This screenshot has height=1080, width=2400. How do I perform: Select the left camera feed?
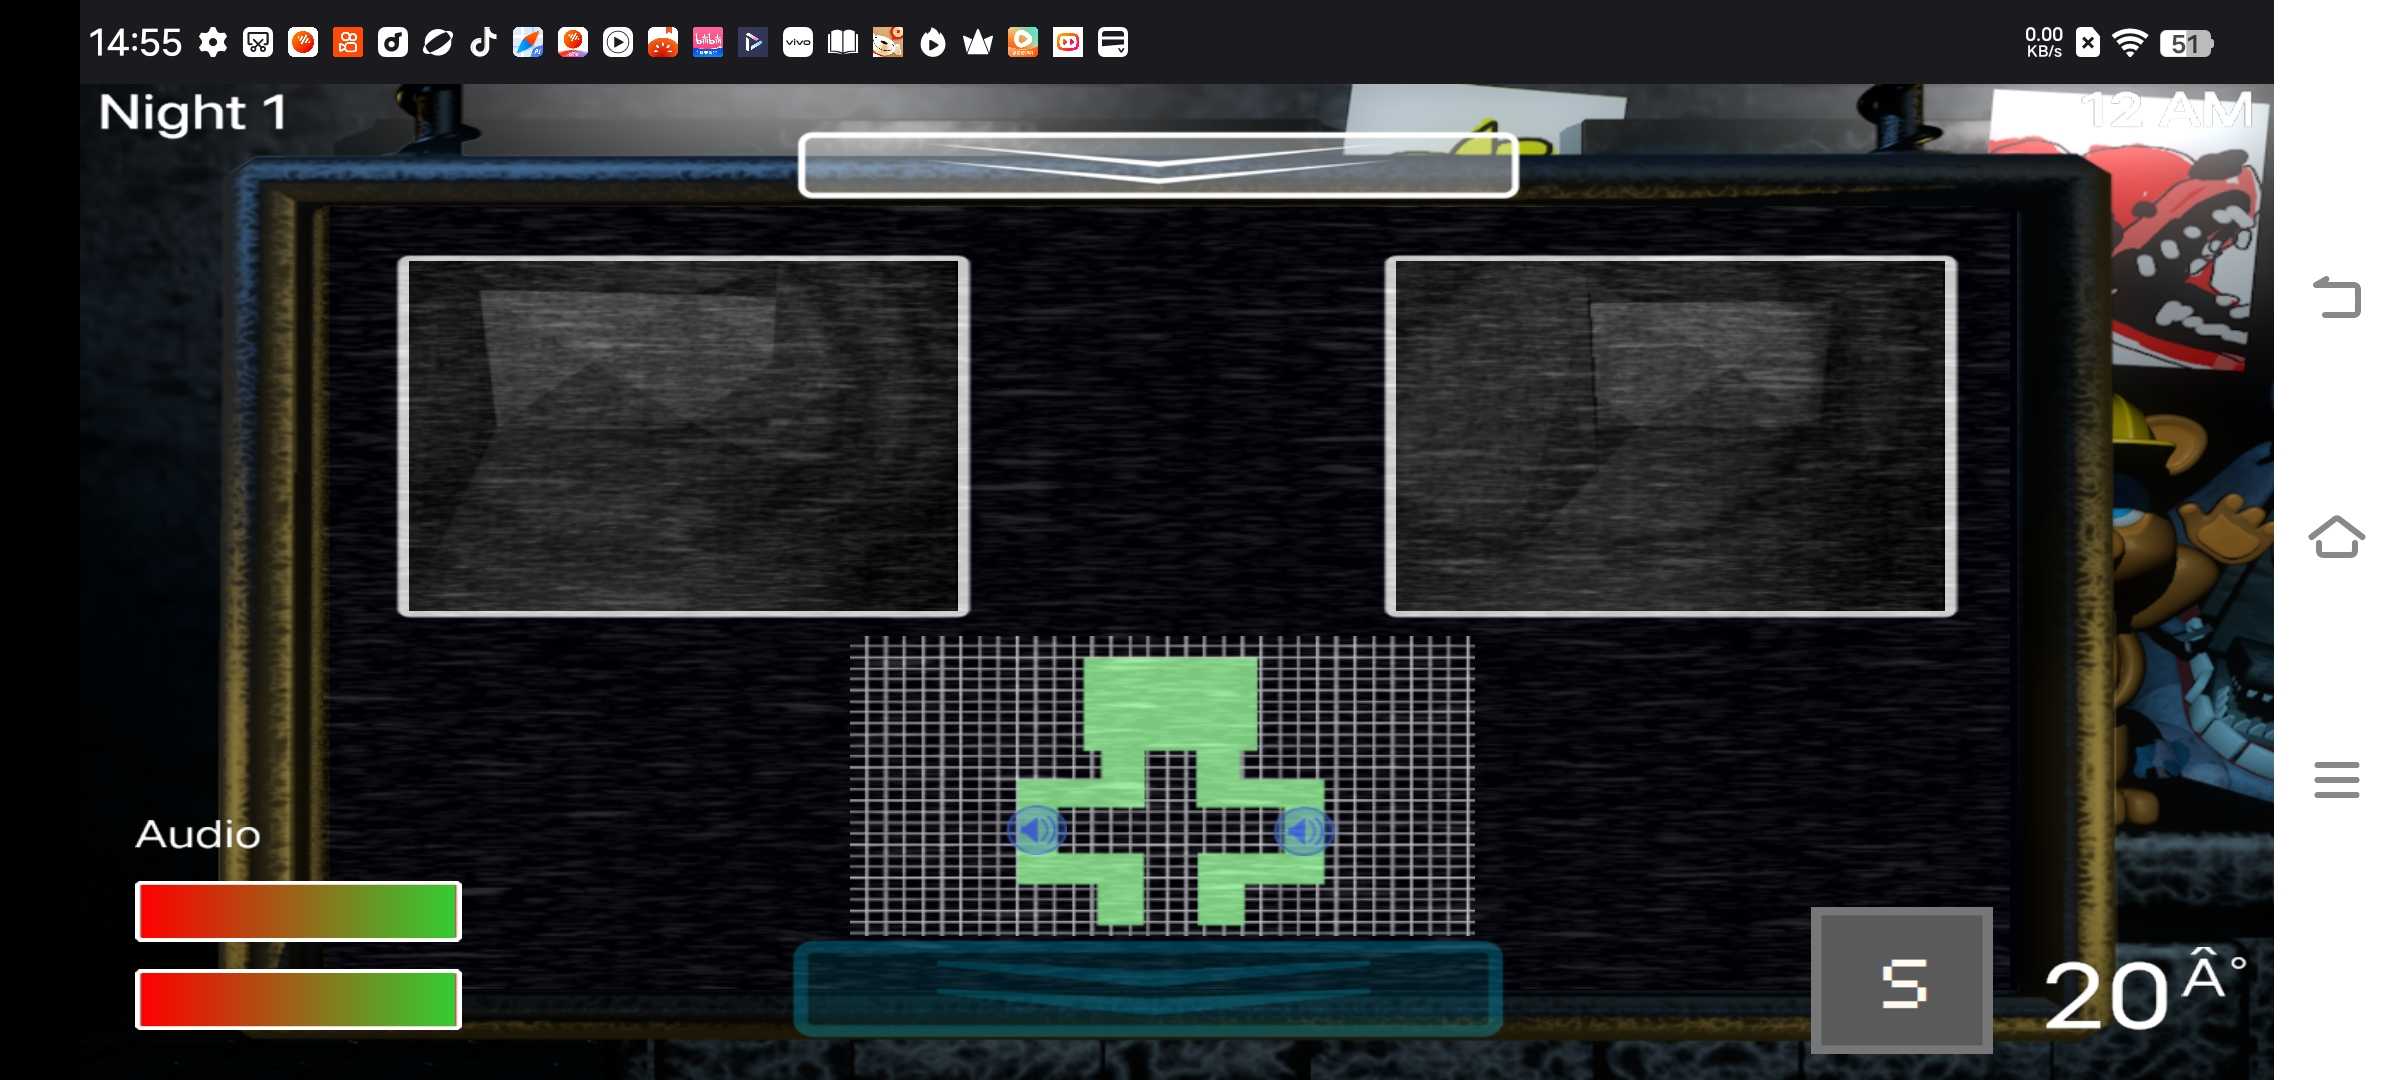tap(683, 436)
